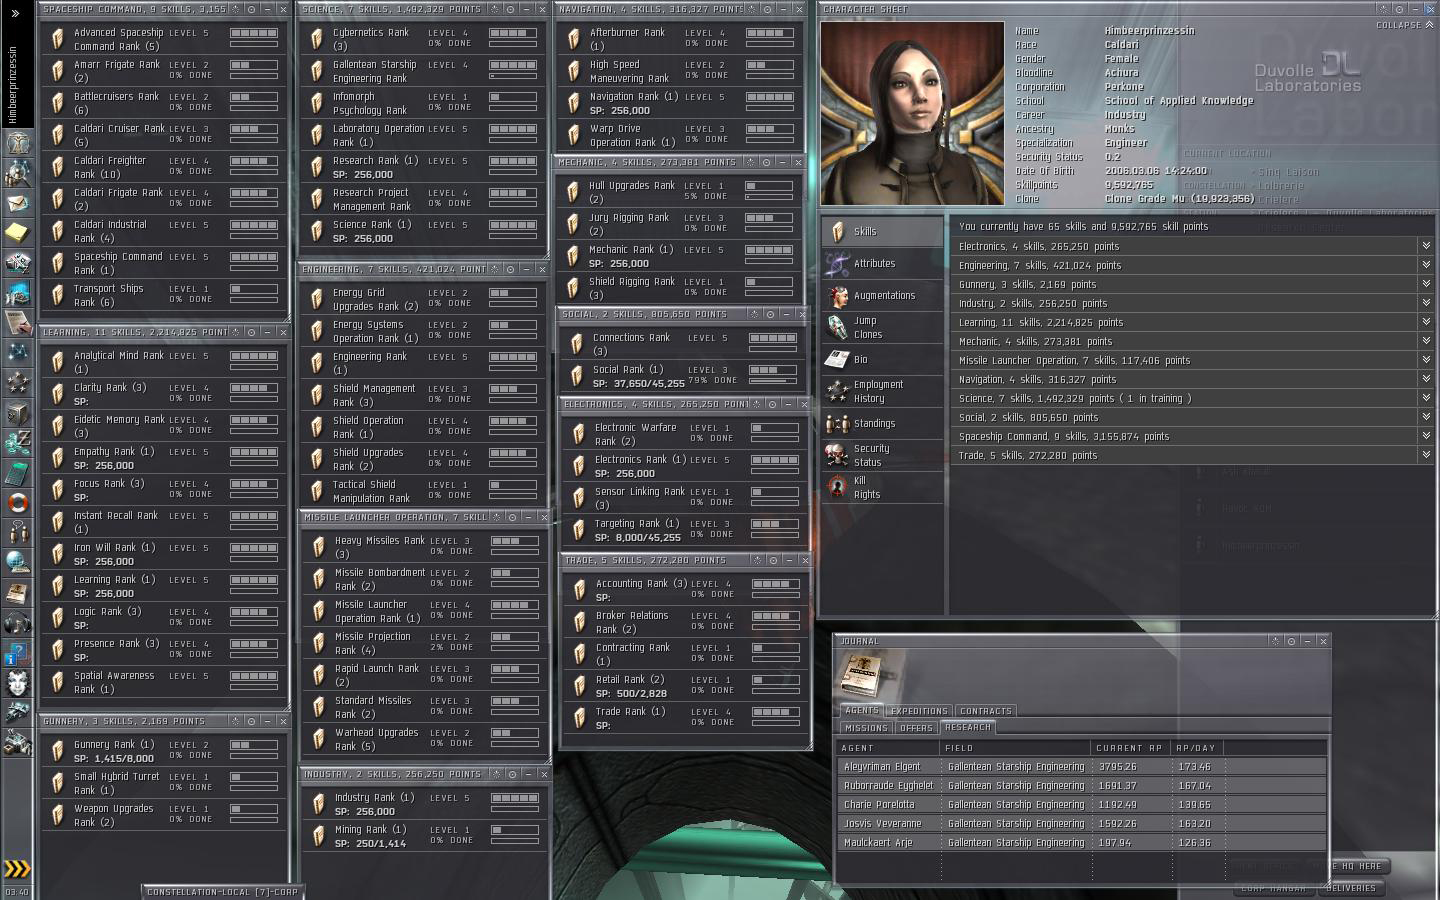Switch to the Expeditions tab in Journal

919,710
